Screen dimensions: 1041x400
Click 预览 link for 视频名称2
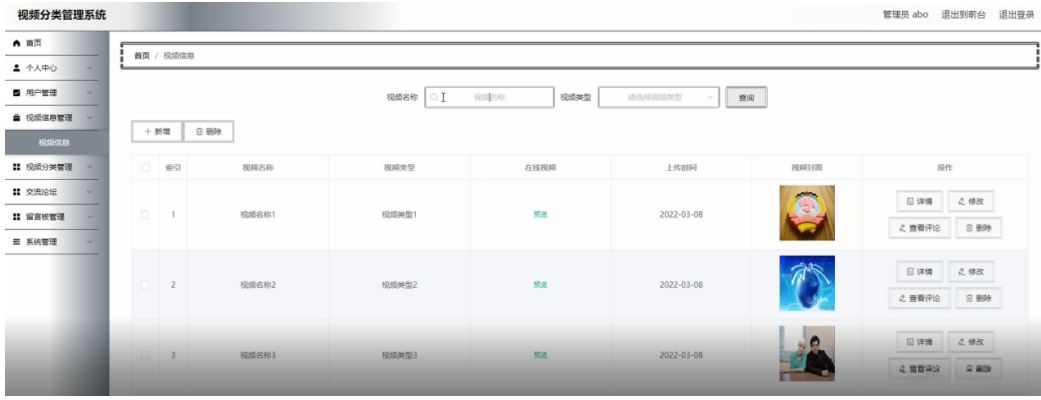click(540, 285)
